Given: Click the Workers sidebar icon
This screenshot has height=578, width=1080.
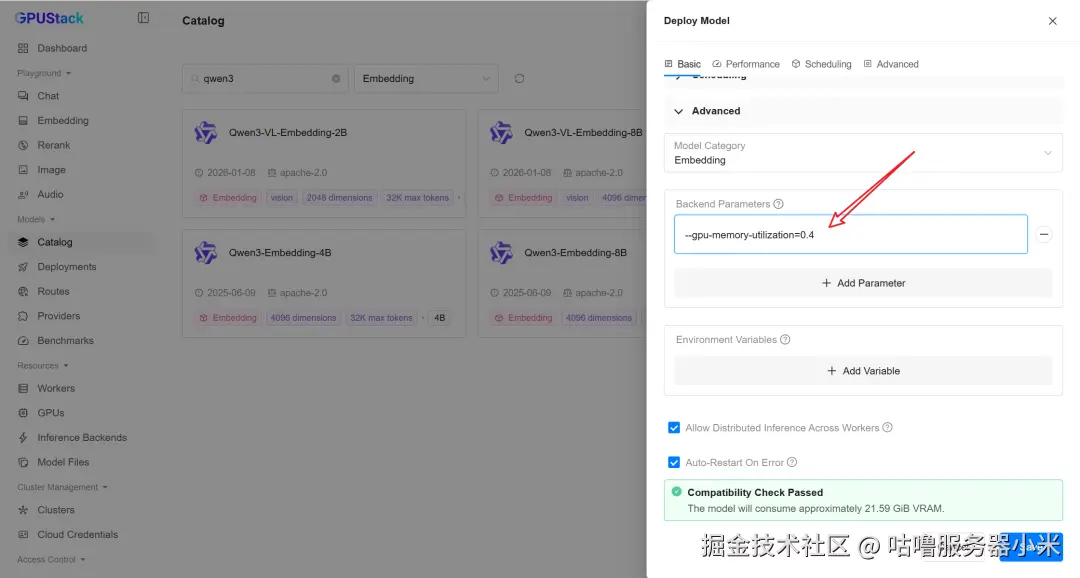Looking at the screenshot, I should pos(23,389).
